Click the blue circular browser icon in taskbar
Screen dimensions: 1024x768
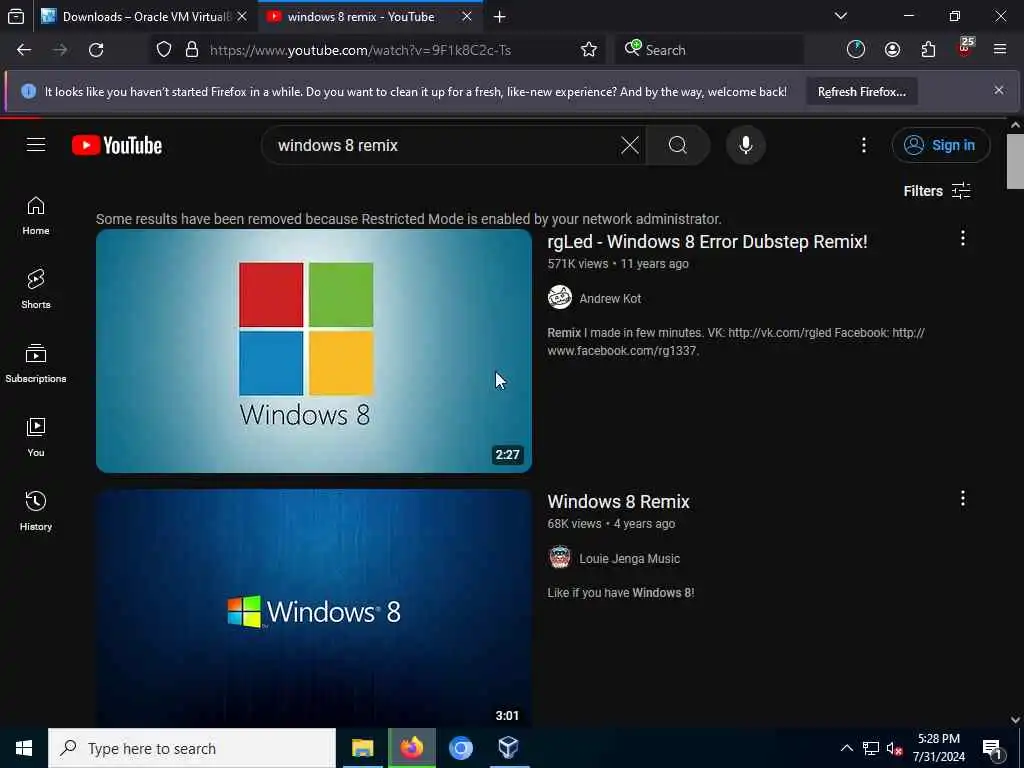(460, 748)
